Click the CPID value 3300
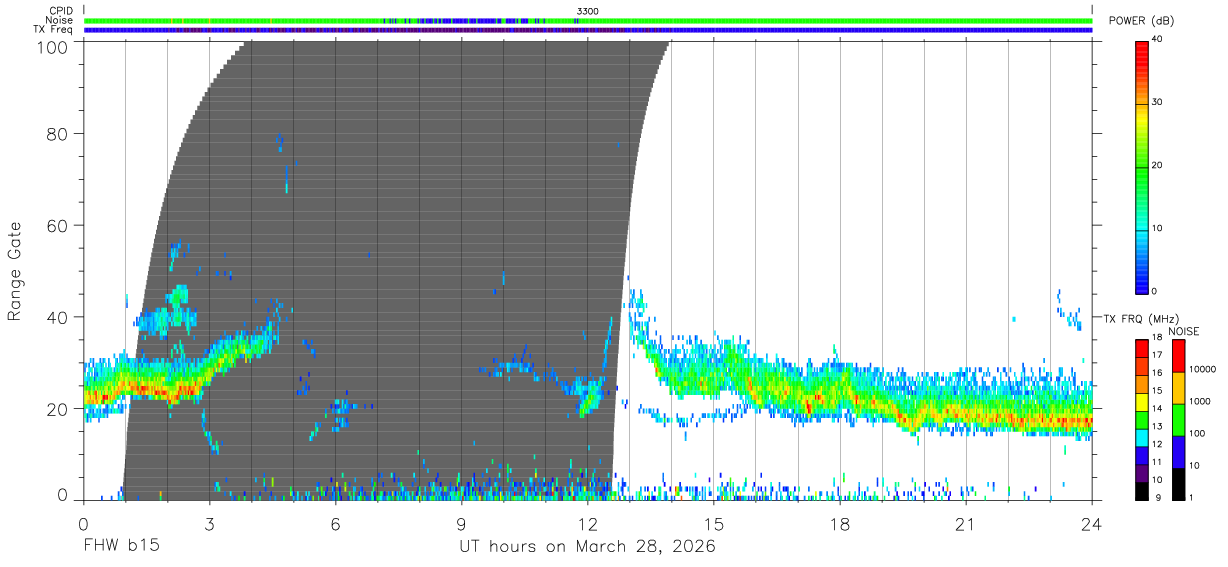1228x567 pixels. 587,11
